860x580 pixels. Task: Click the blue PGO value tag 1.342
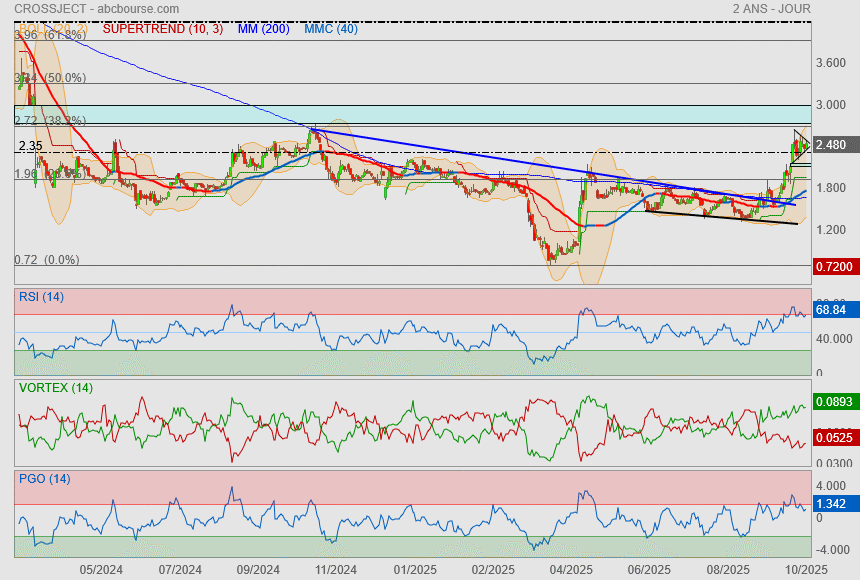(x=831, y=505)
